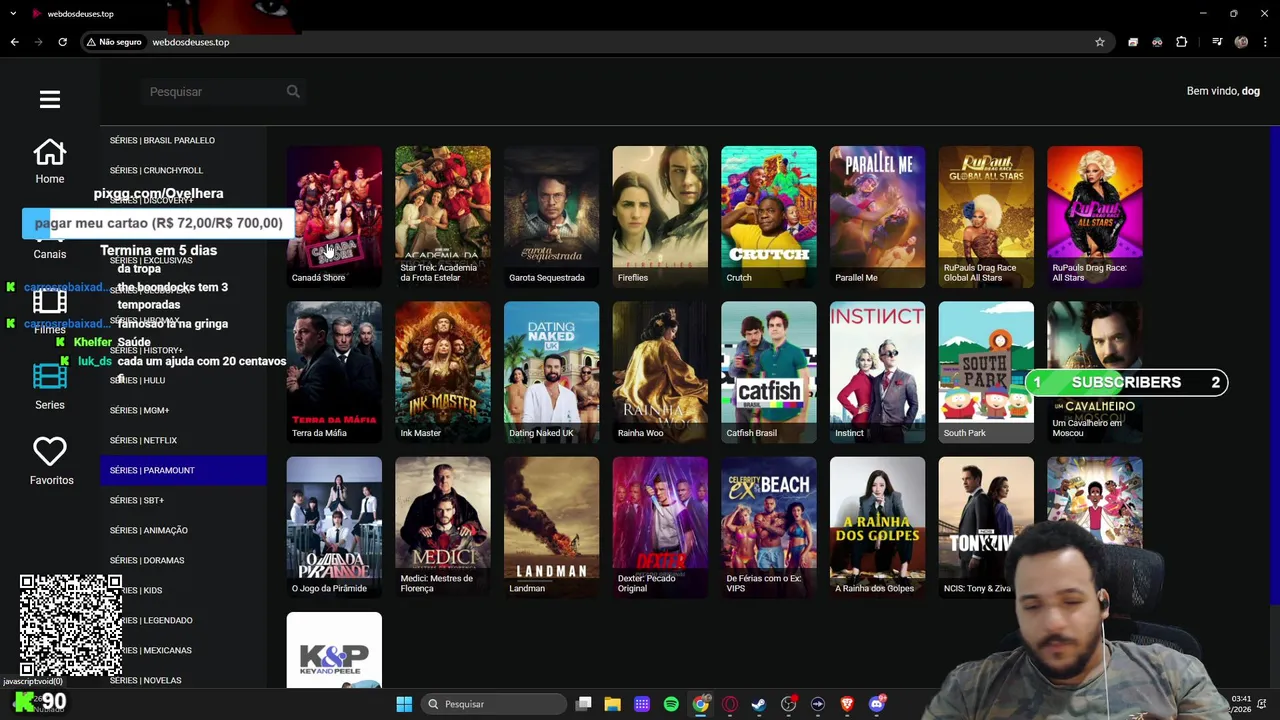Select SÉRIES | MGM+ category
The height and width of the screenshot is (720, 1280).
pos(183,410)
